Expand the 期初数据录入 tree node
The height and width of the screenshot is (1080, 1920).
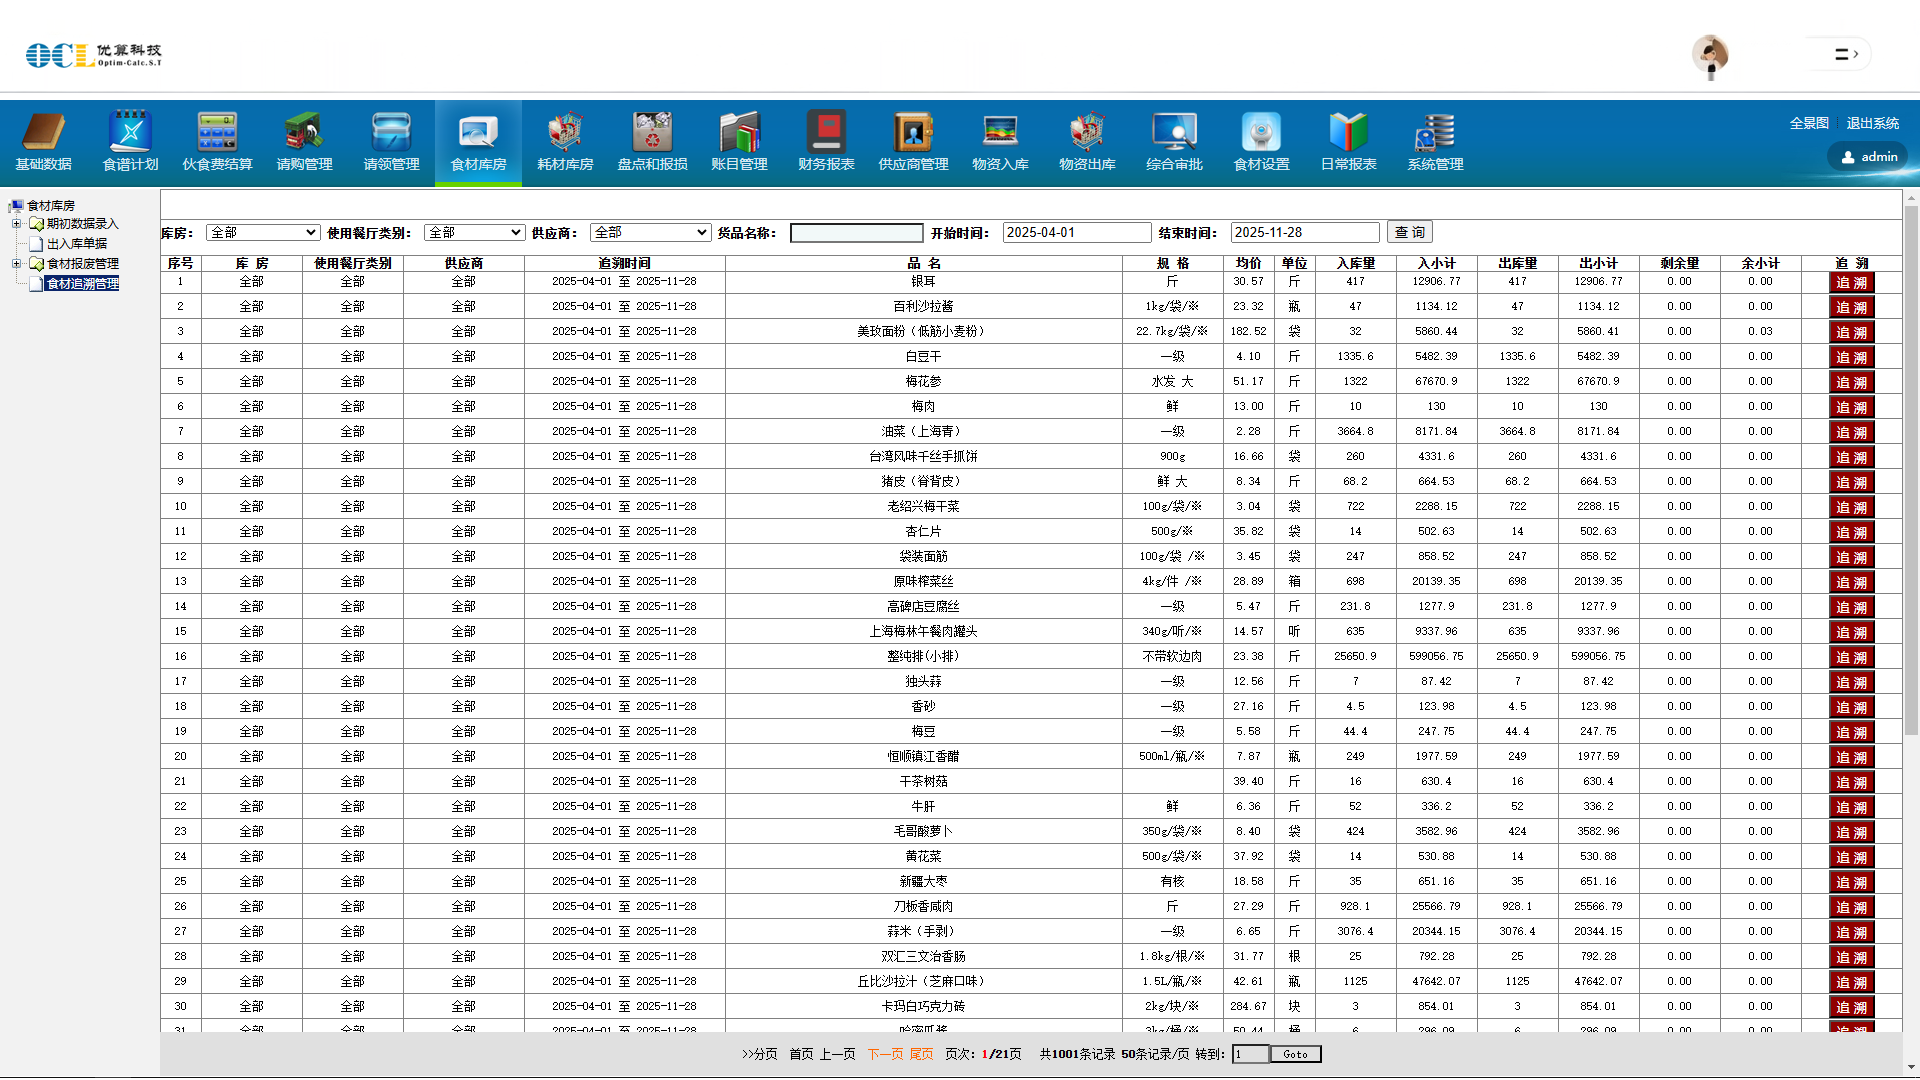coord(16,224)
